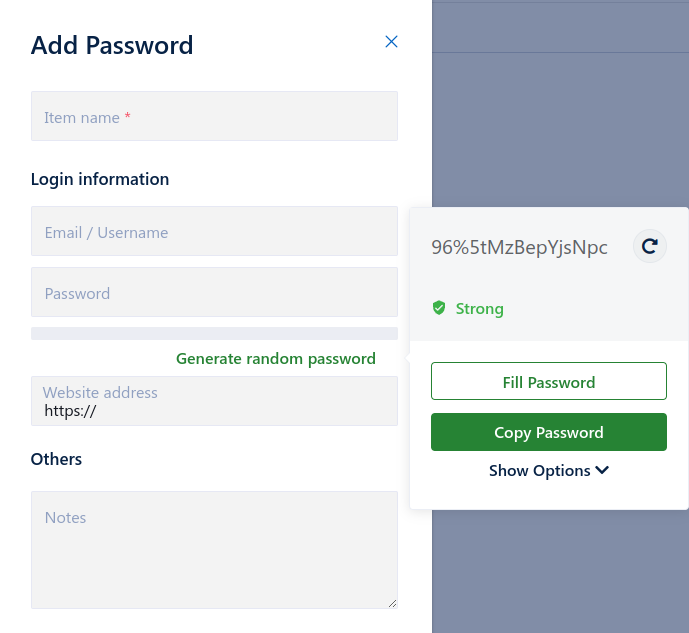This screenshot has width=689, height=633.
Task: Expand Show Options chevron
Action: click(602, 470)
